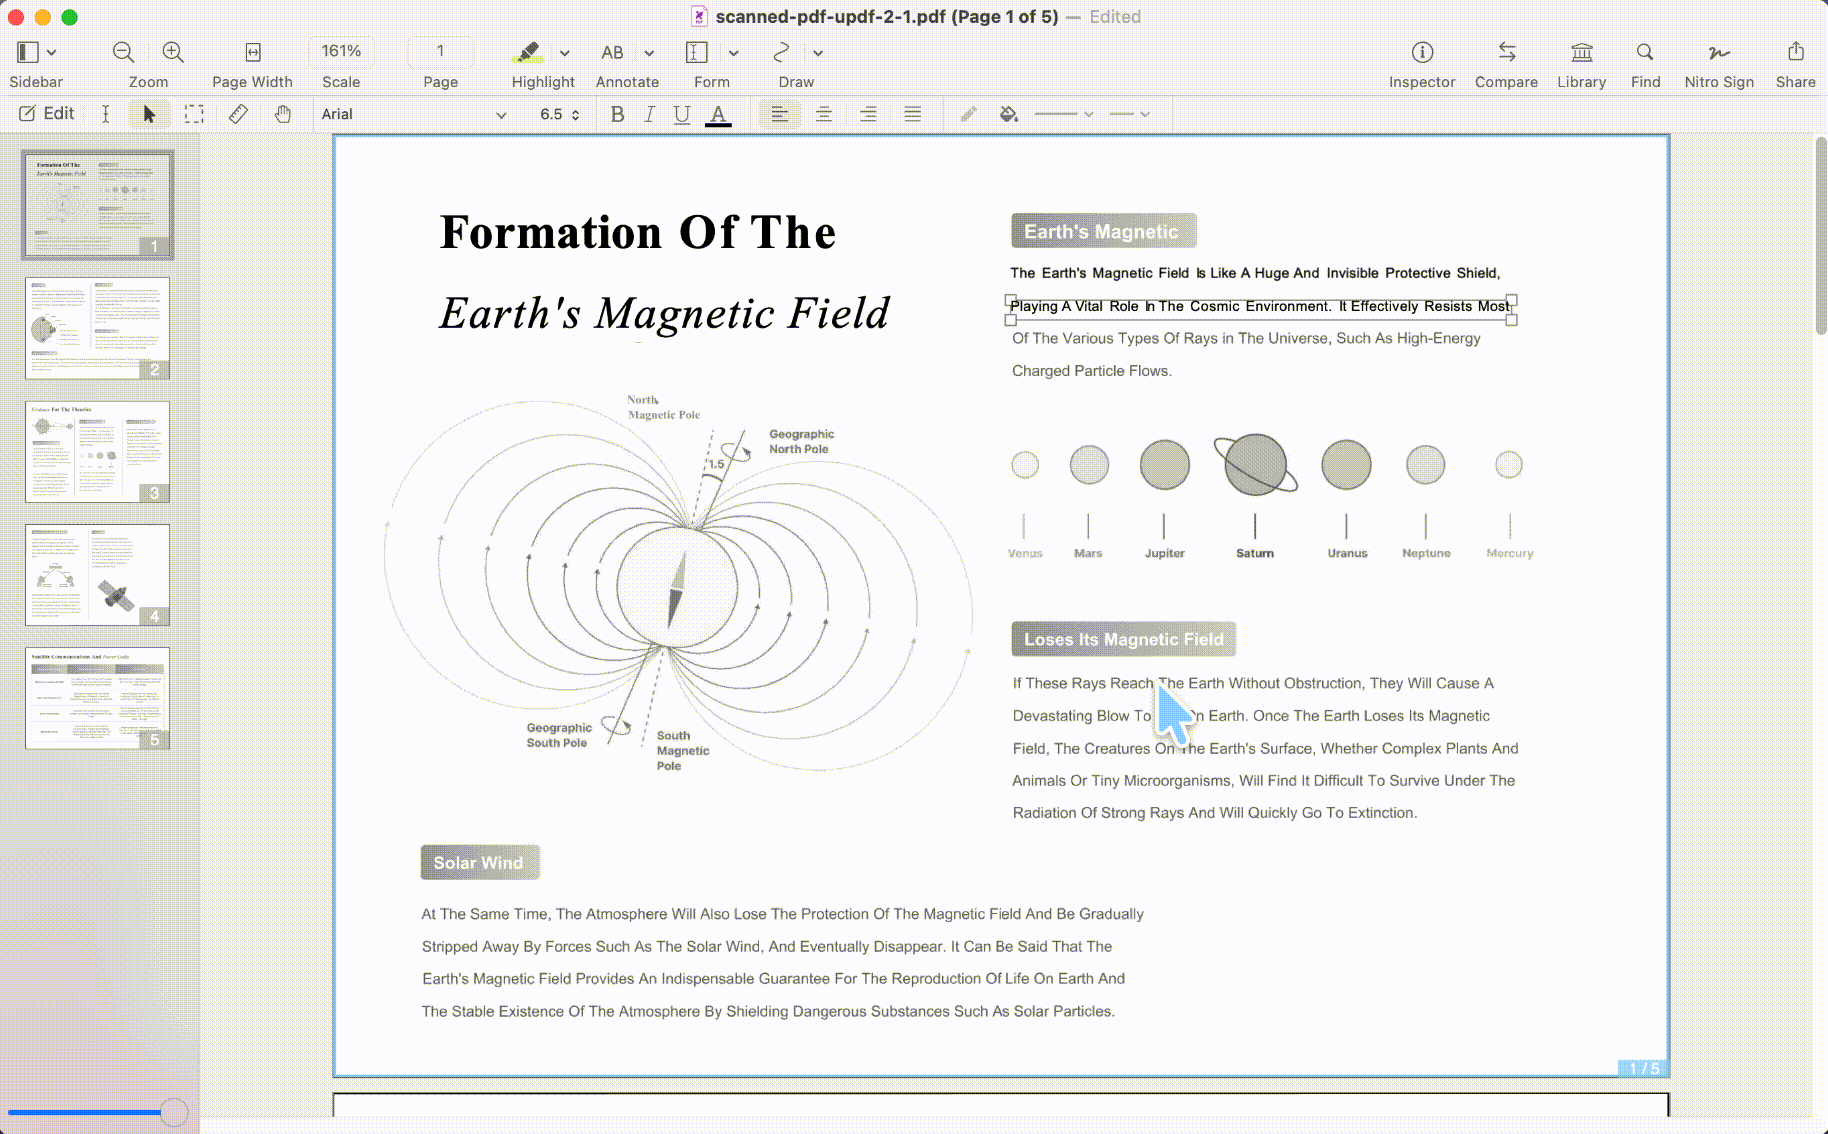Screen dimensions: 1828x1134
Task: Select the stroke pencil color tool
Action: pos(968,114)
